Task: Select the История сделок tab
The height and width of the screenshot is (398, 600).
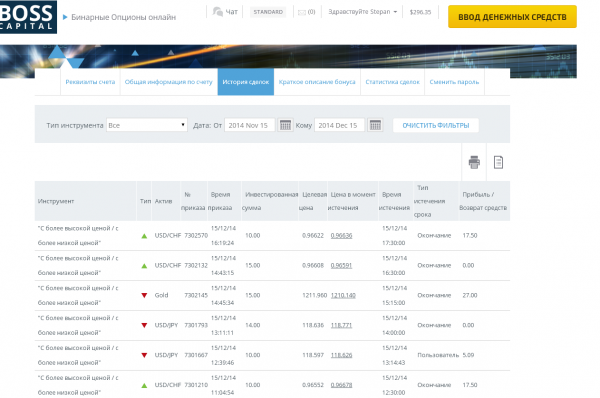Action: click(246, 82)
